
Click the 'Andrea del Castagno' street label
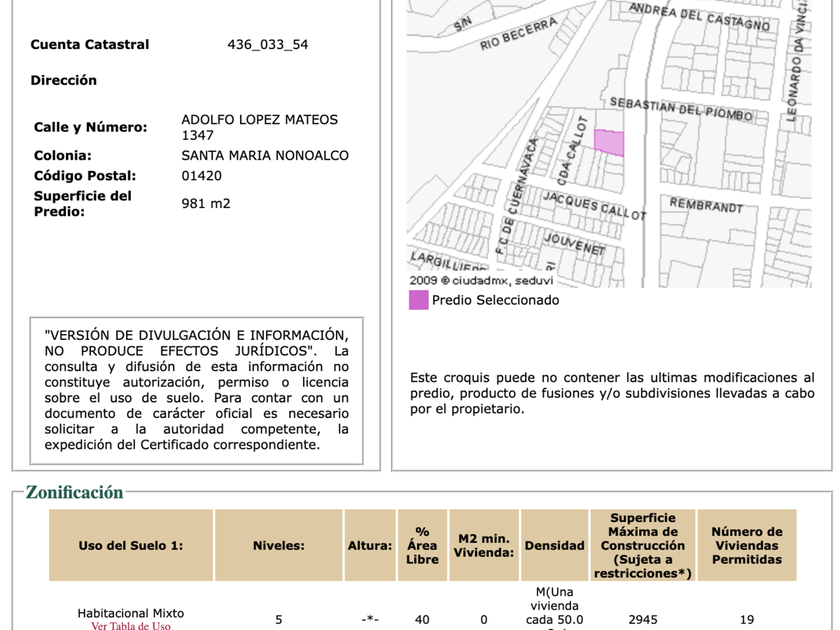pyautogui.click(x=699, y=15)
